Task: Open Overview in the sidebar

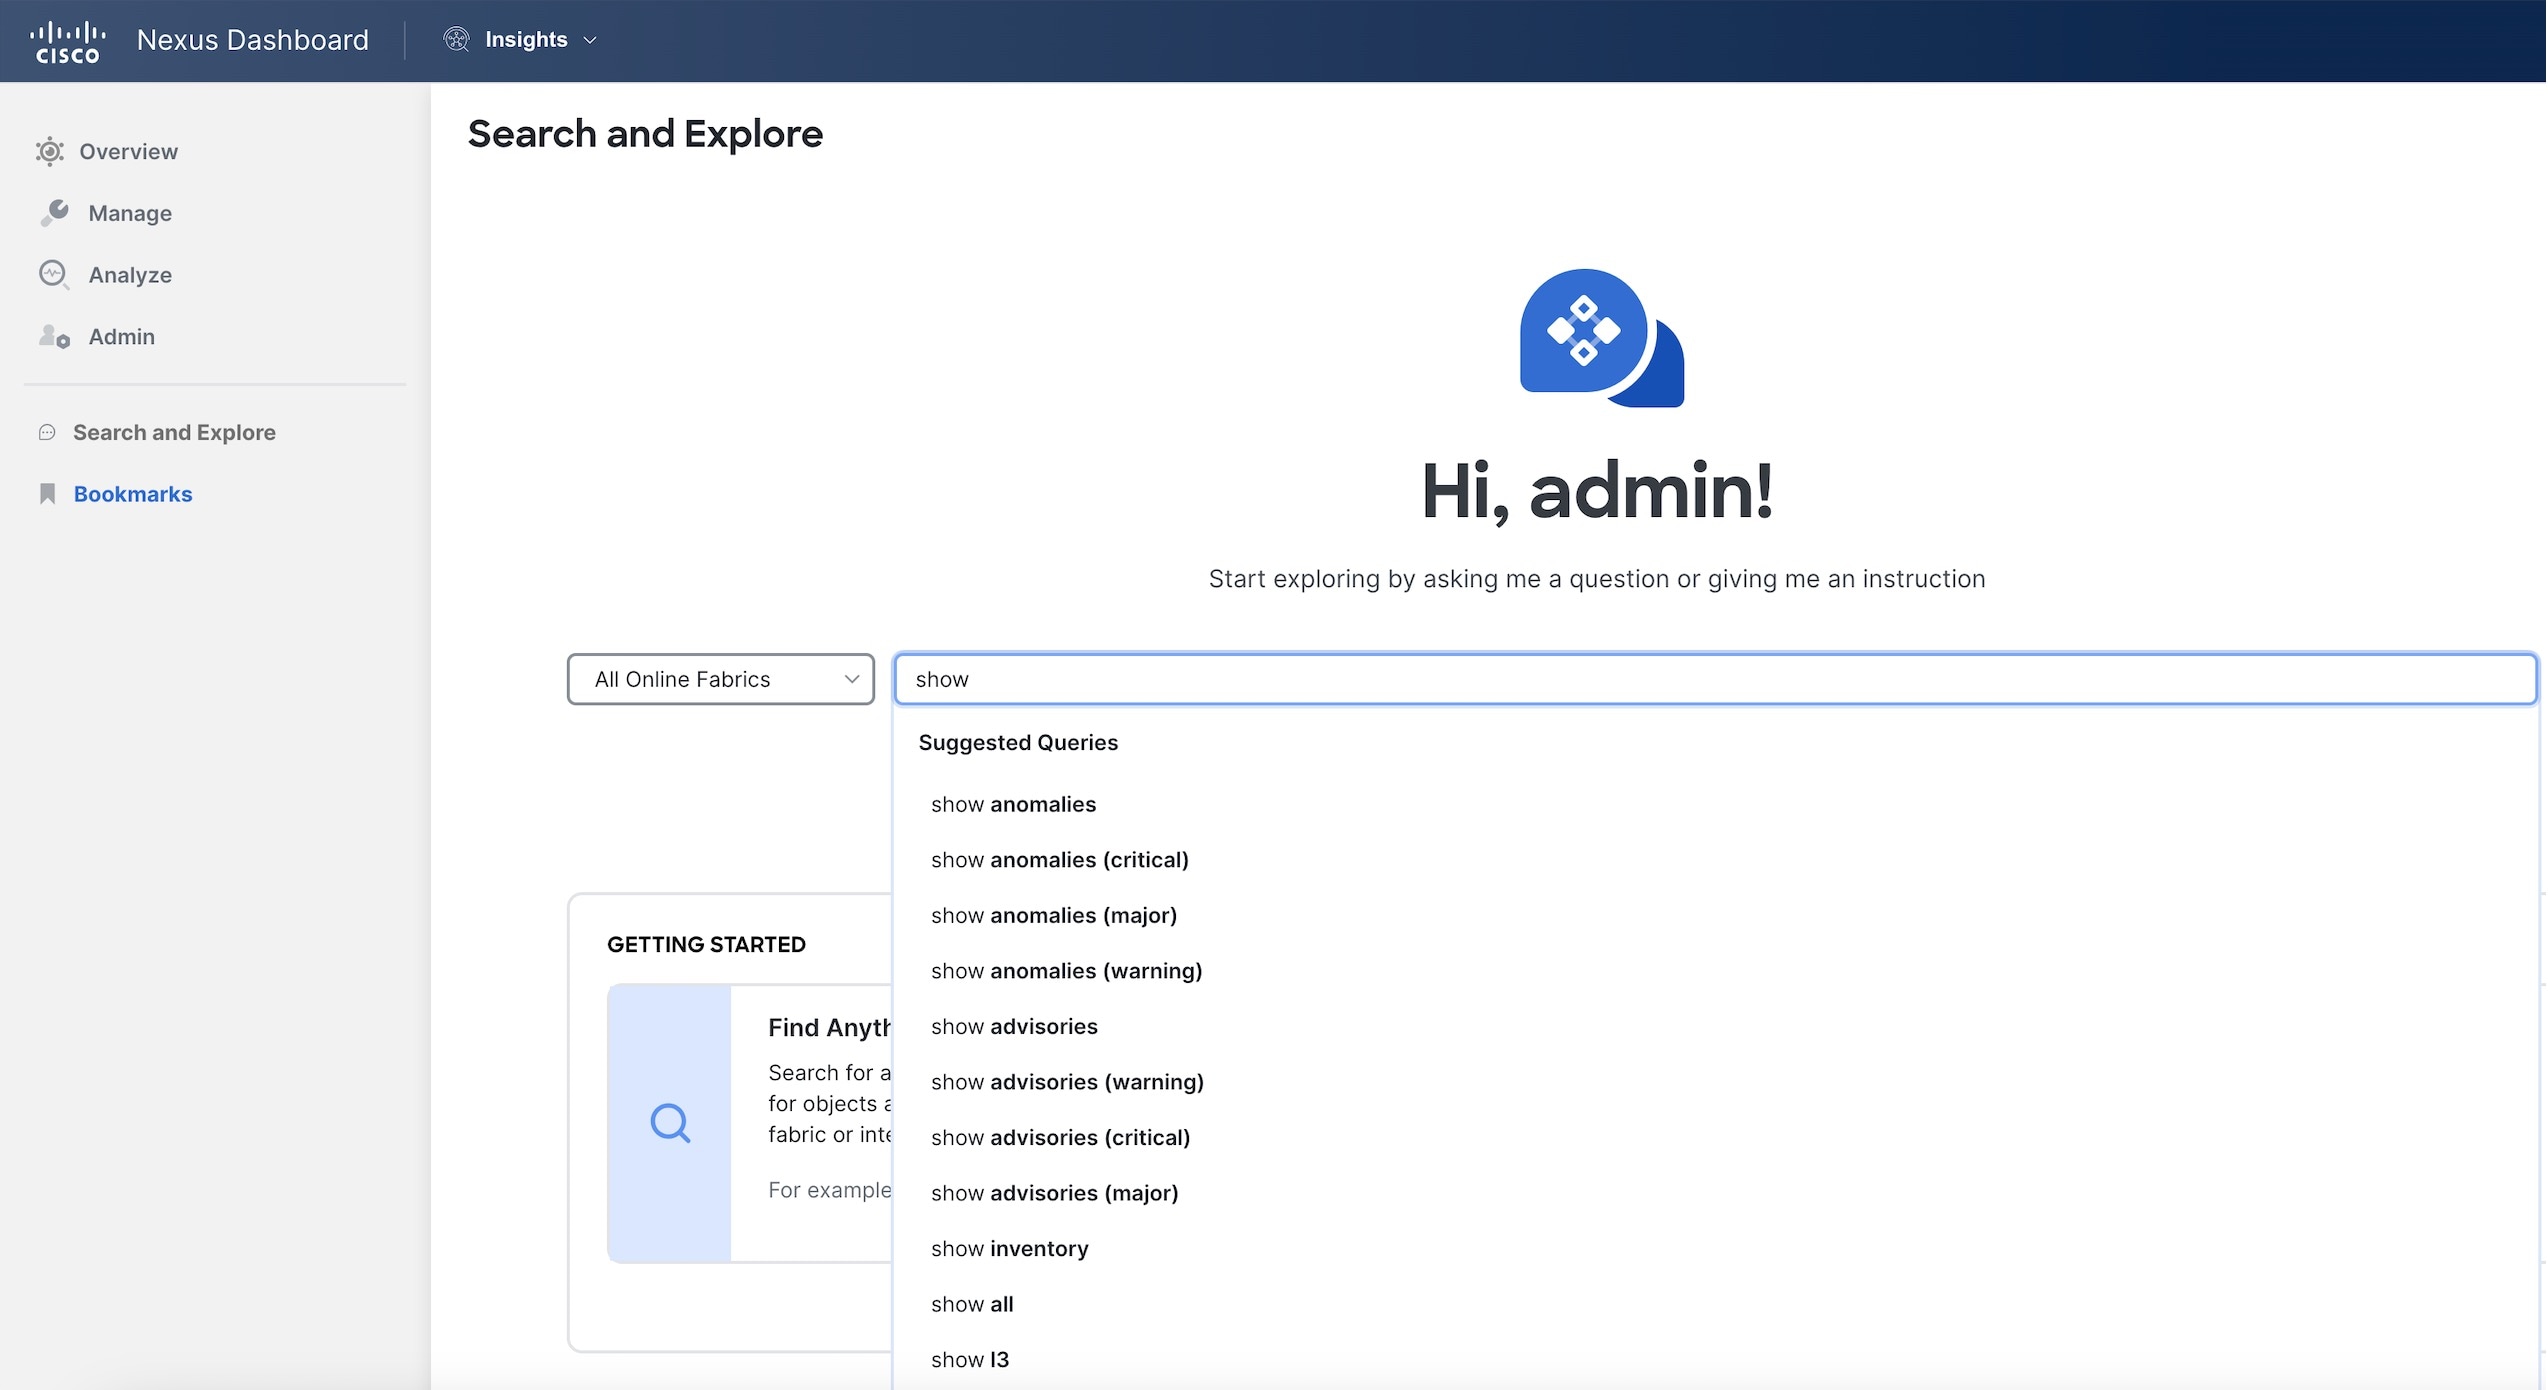Action: coord(128,151)
